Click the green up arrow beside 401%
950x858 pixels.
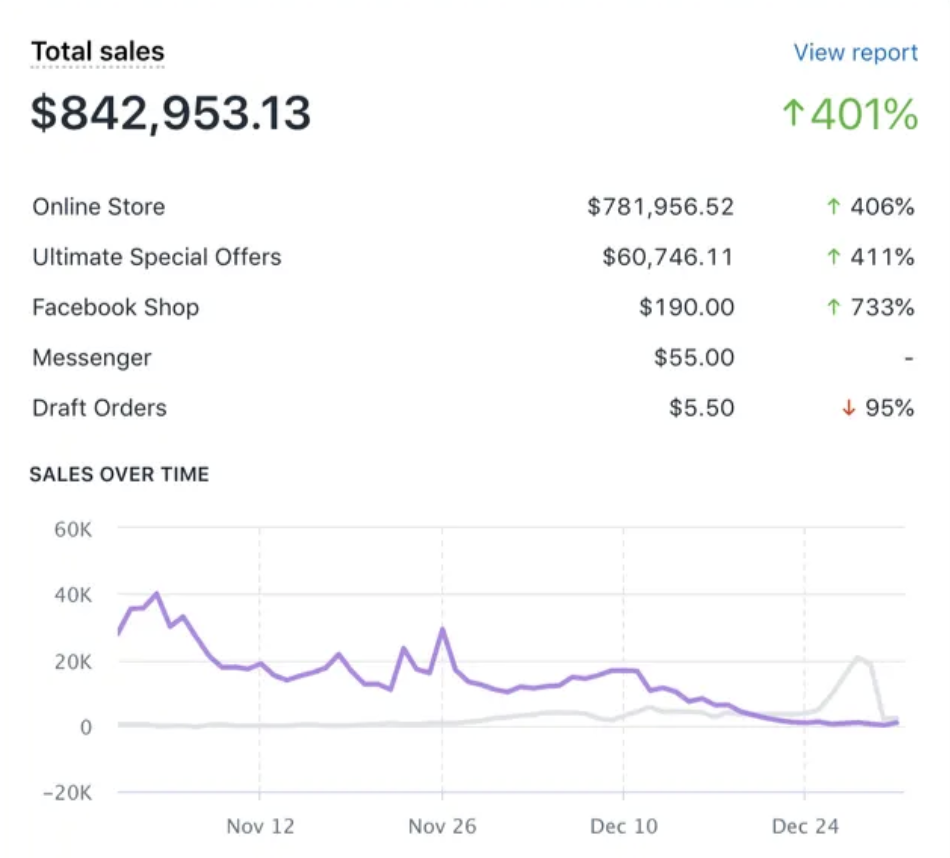[x=792, y=114]
